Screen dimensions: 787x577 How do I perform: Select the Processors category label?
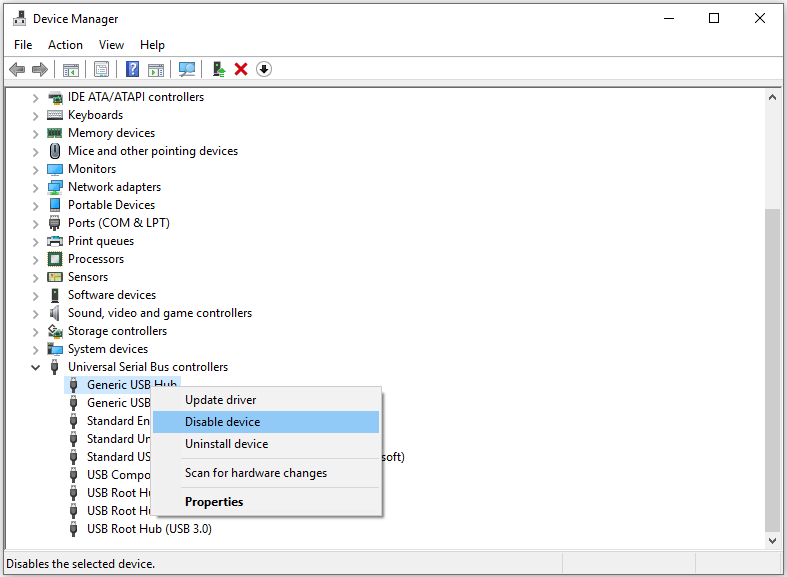click(96, 259)
